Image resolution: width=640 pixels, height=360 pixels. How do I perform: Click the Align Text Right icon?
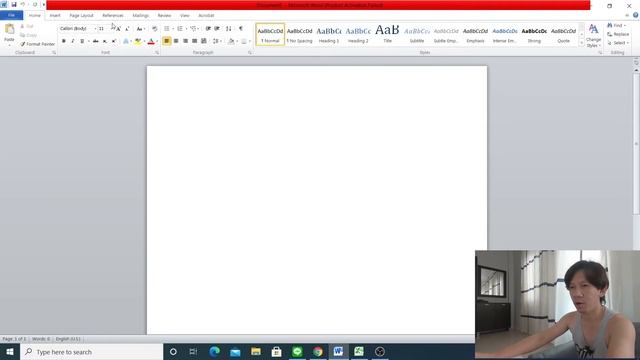click(x=185, y=41)
